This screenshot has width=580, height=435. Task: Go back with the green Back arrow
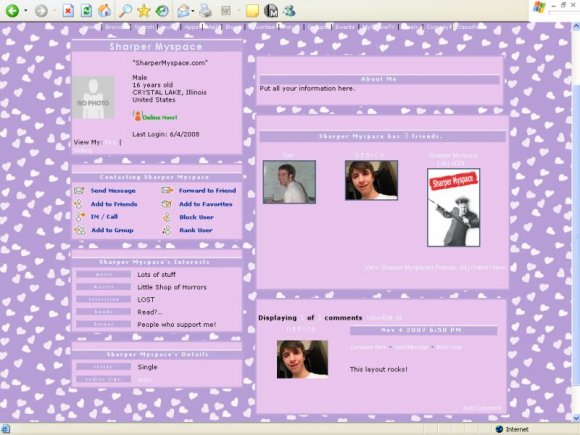[x=12, y=10]
